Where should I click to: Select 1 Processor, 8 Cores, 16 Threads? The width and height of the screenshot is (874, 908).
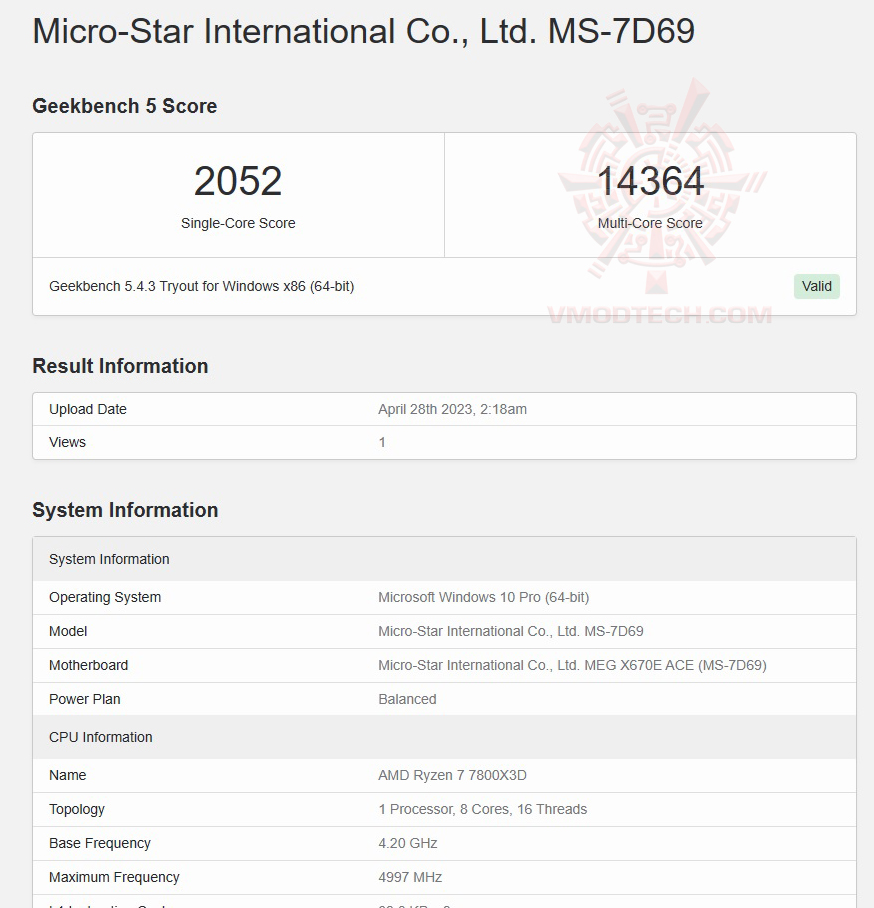(482, 810)
